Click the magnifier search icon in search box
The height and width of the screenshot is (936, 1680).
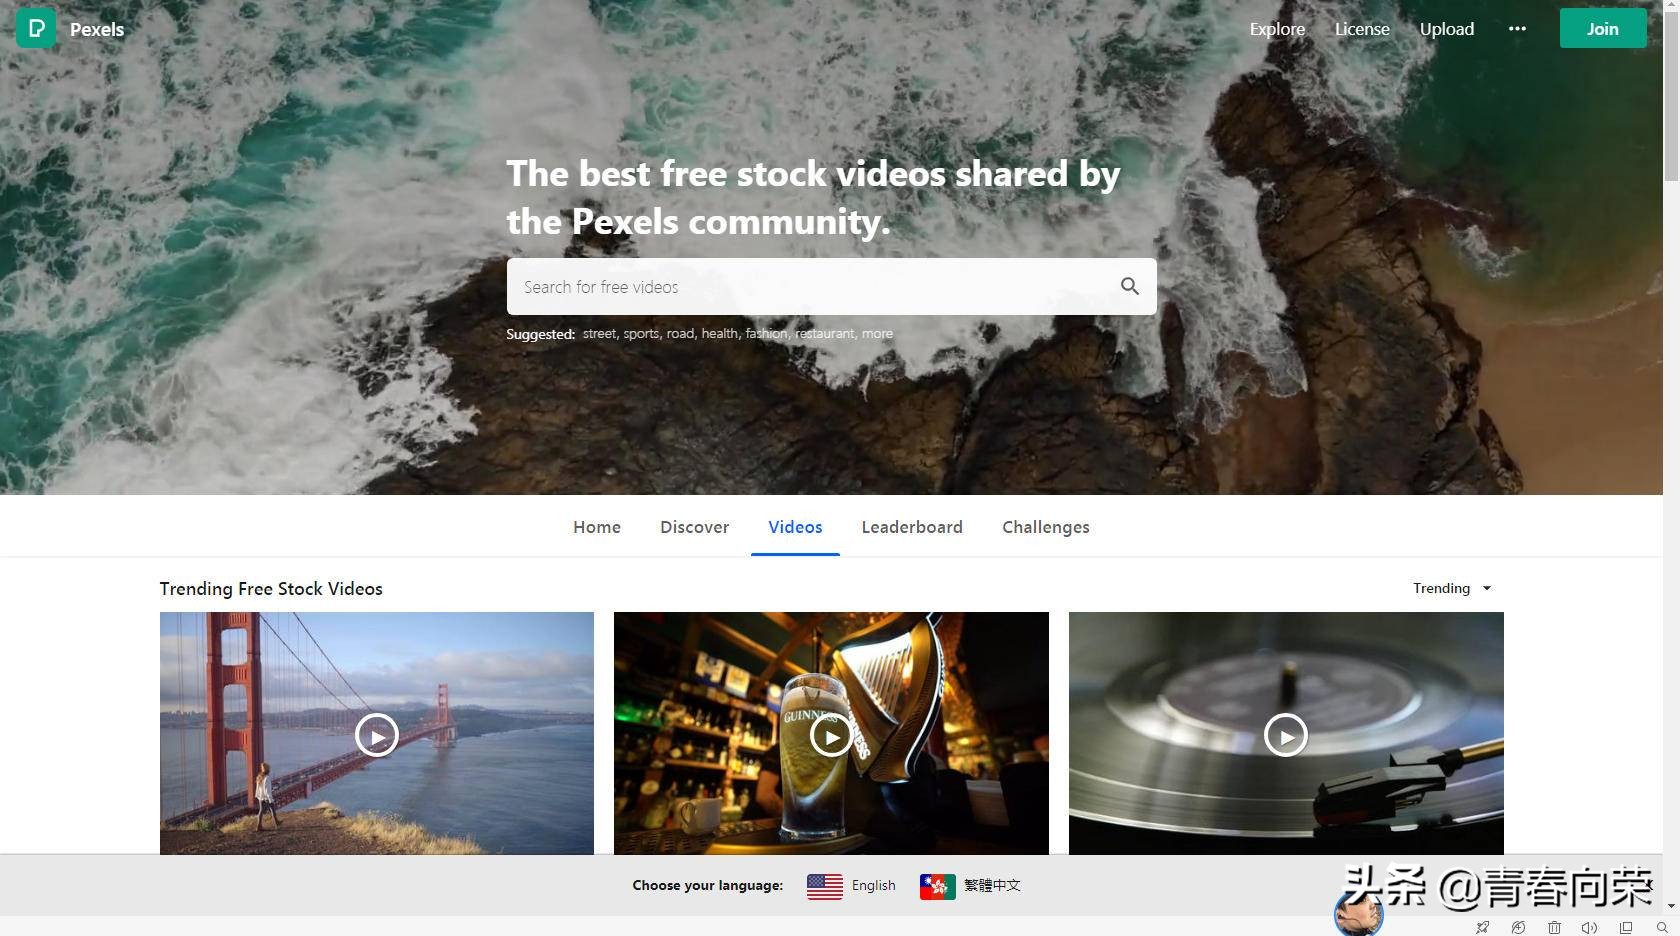[1130, 287]
